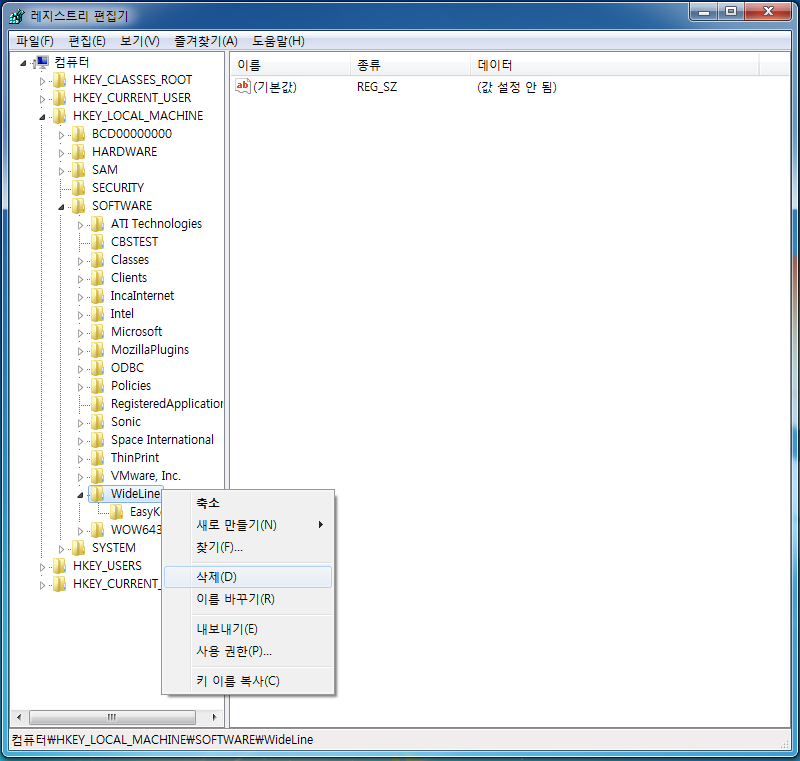This screenshot has height=761, width=800.
Task: Select the Space International tree key
Action: 162,440
